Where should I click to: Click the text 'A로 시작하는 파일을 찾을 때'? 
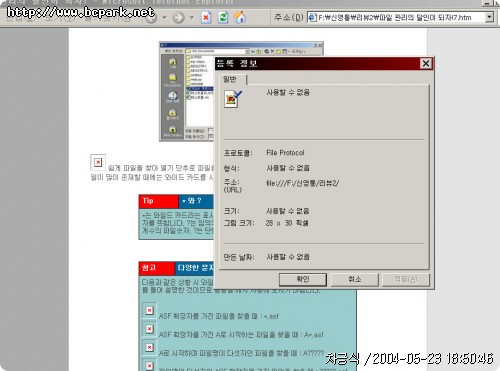click(x=257, y=334)
